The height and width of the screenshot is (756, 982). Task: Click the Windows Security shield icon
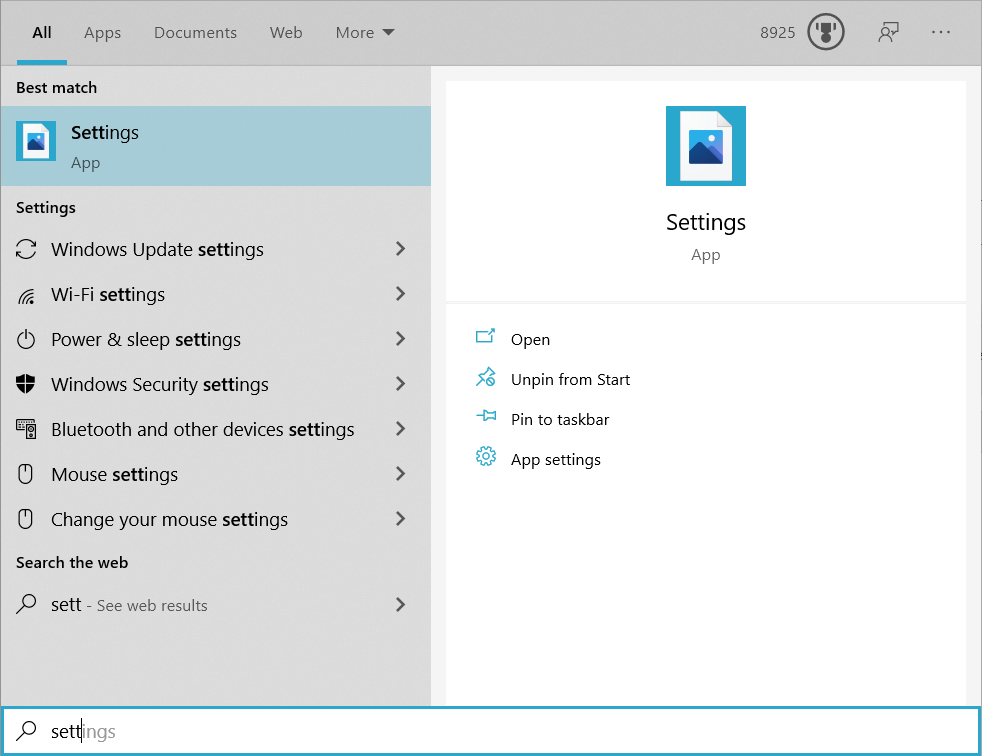26,384
